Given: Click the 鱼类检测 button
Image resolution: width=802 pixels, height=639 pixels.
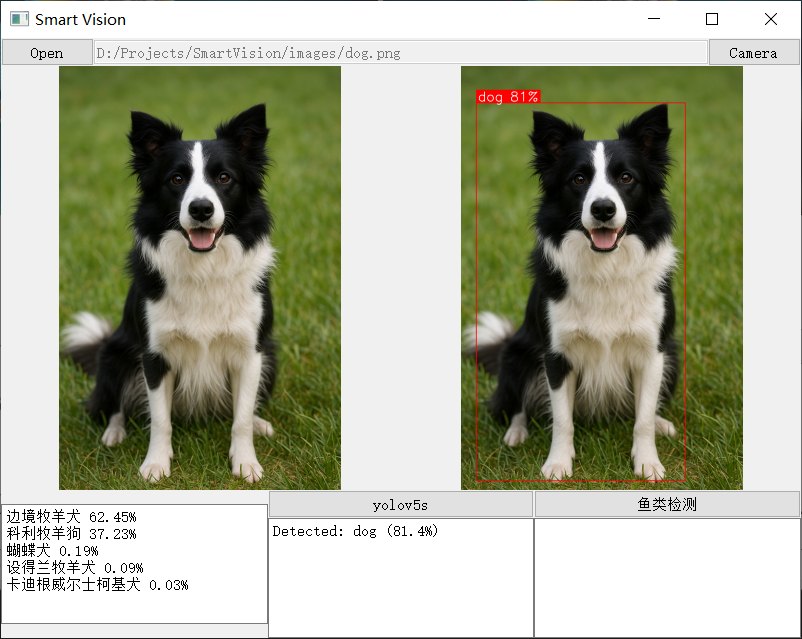Looking at the screenshot, I should (x=667, y=505).
